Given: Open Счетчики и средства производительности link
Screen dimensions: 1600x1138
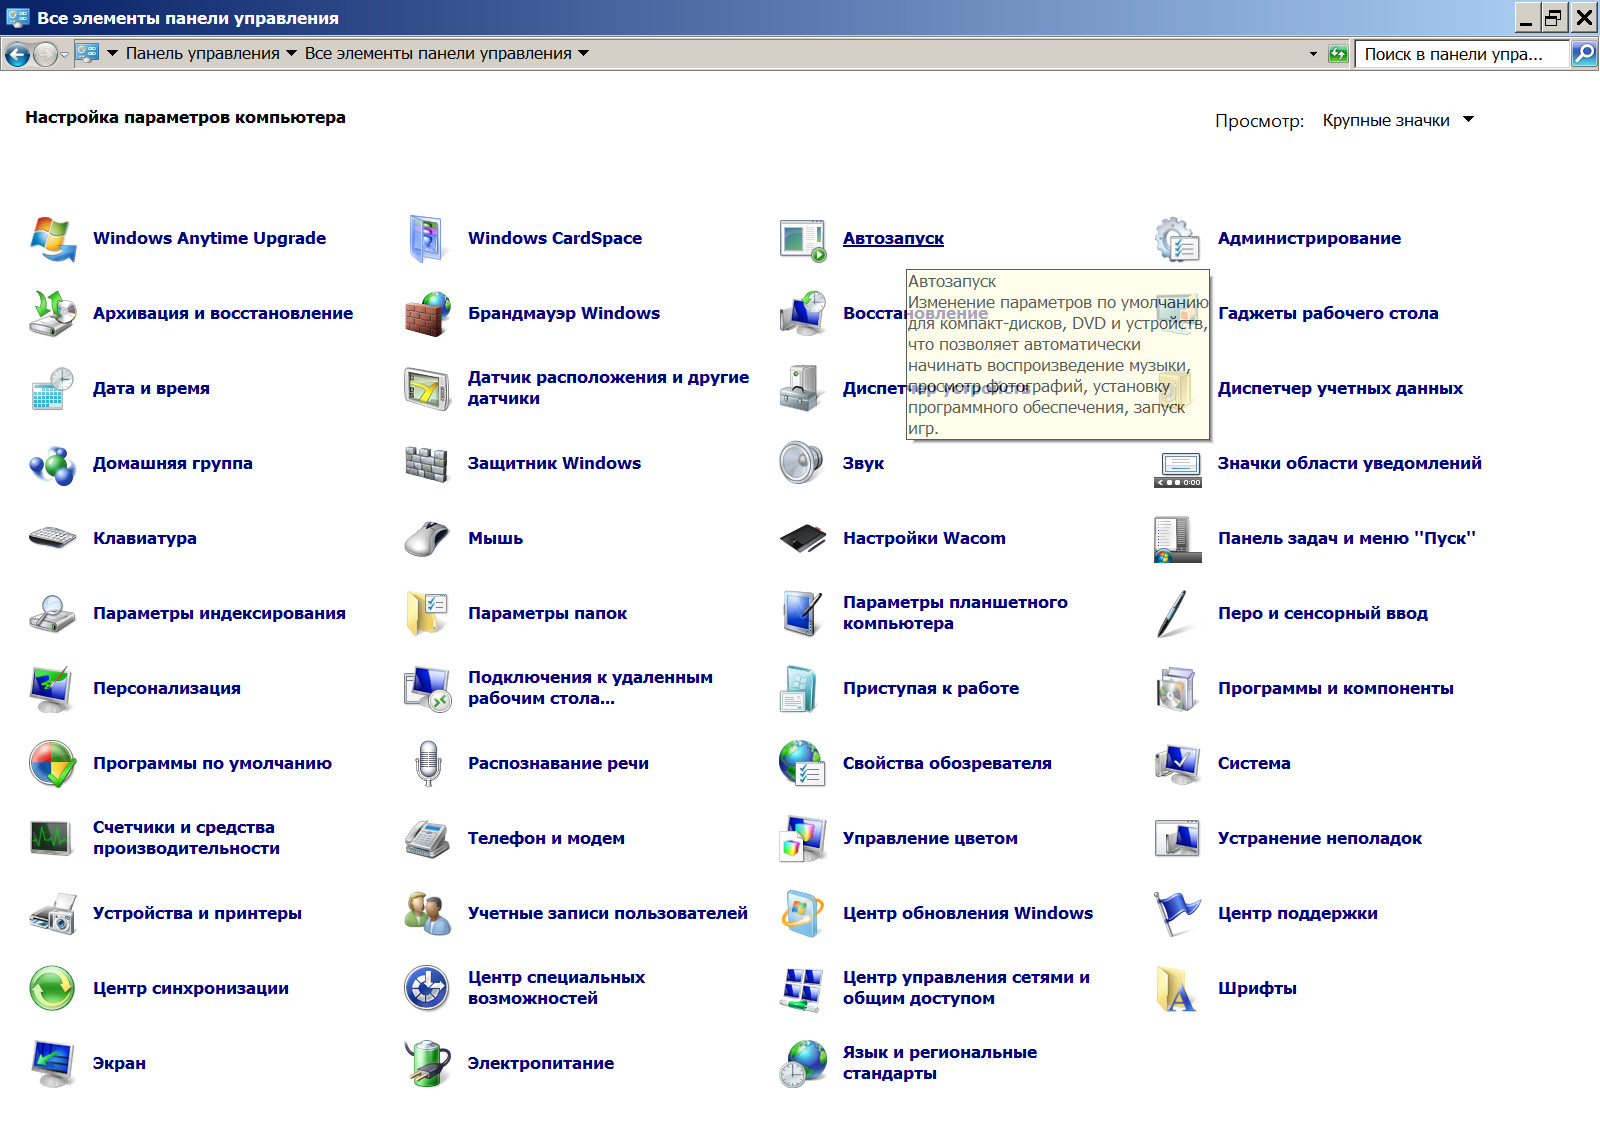Looking at the screenshot, I should point(186,838).
